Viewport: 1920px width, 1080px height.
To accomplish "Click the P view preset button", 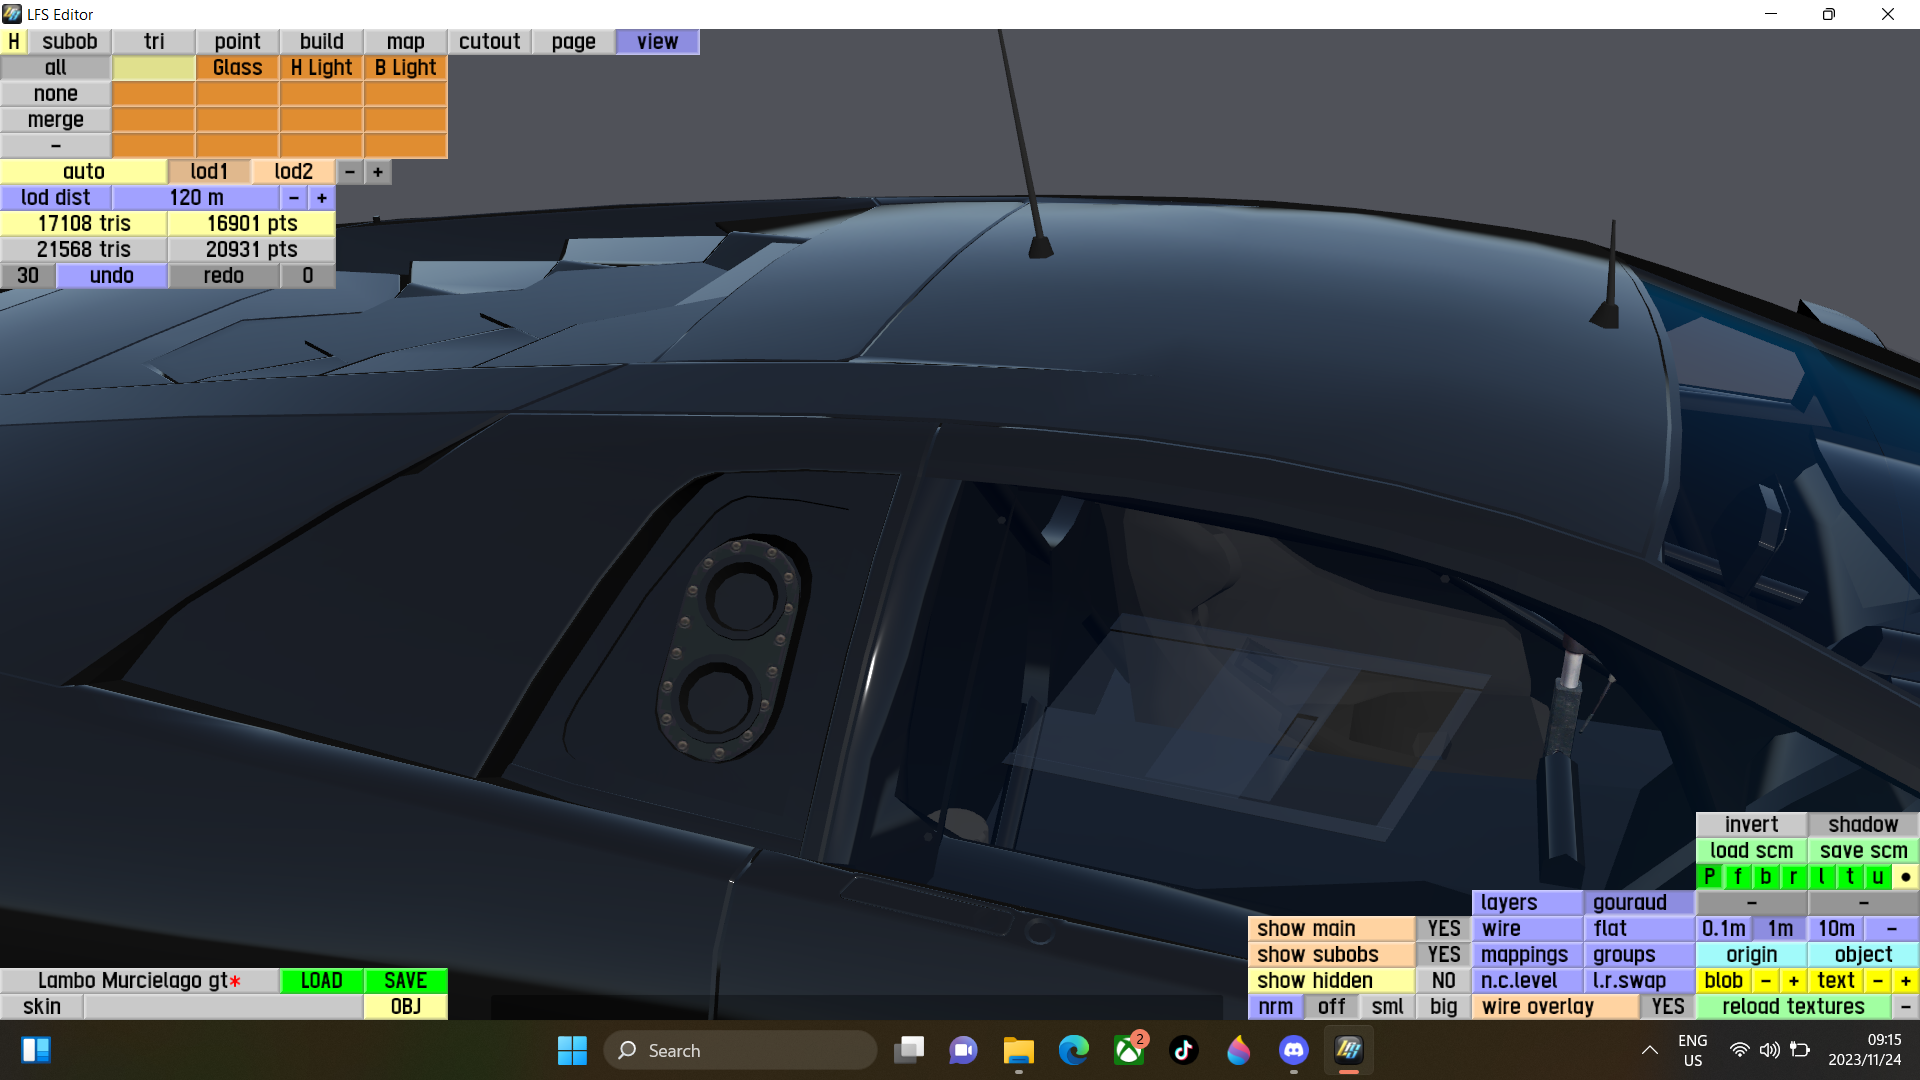I will click(x=1709, y=877).
